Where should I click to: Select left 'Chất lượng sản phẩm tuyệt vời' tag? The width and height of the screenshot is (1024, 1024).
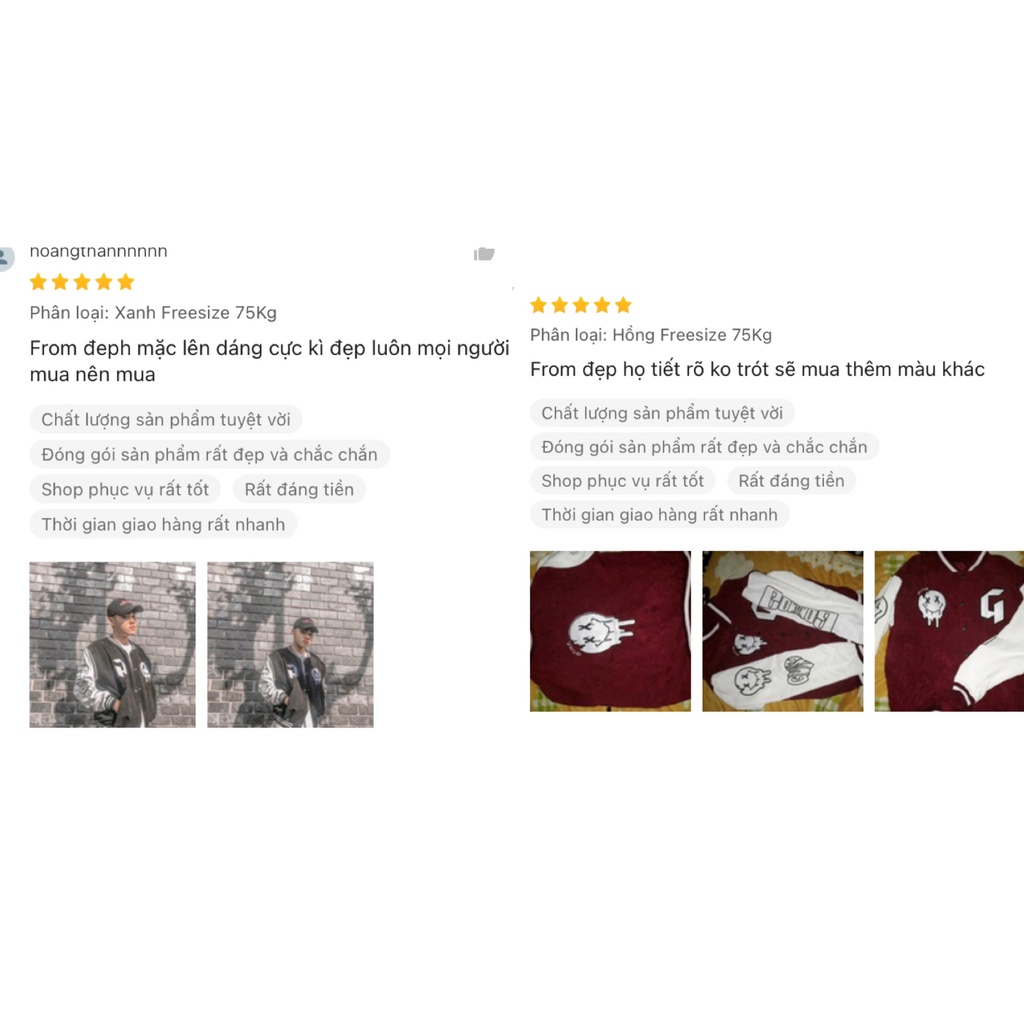tap(166, 419)
